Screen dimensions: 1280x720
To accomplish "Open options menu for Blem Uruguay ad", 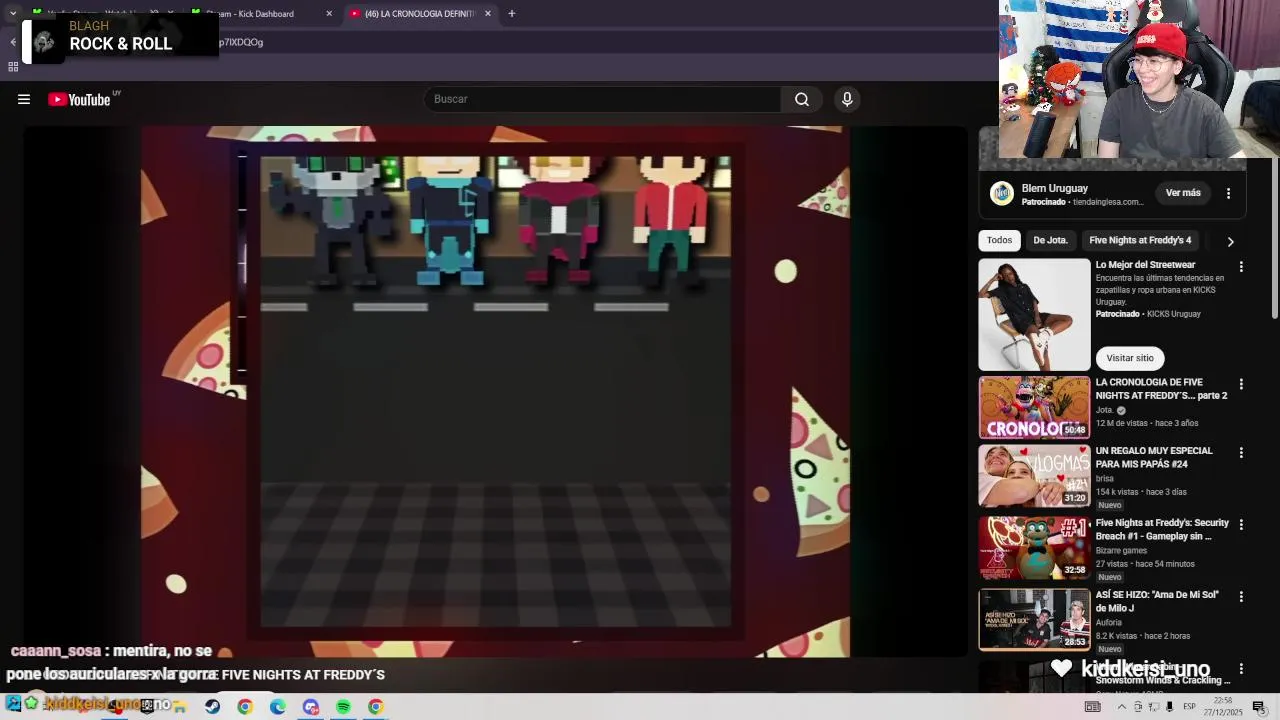I will (x=1228, y=193).
